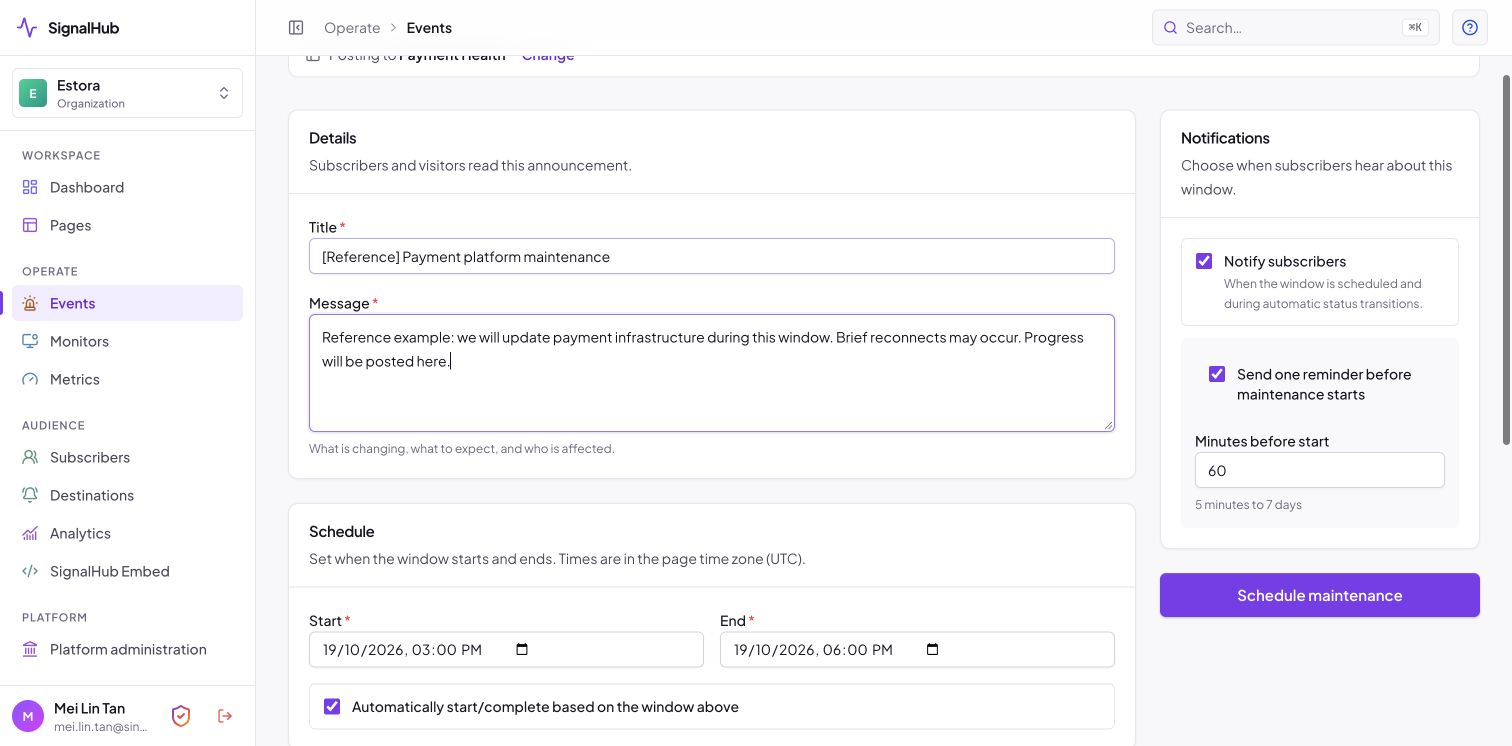This screenshot has width=1512, height=746.
Task: Click the Details section heading
Action: click(333, 138)
